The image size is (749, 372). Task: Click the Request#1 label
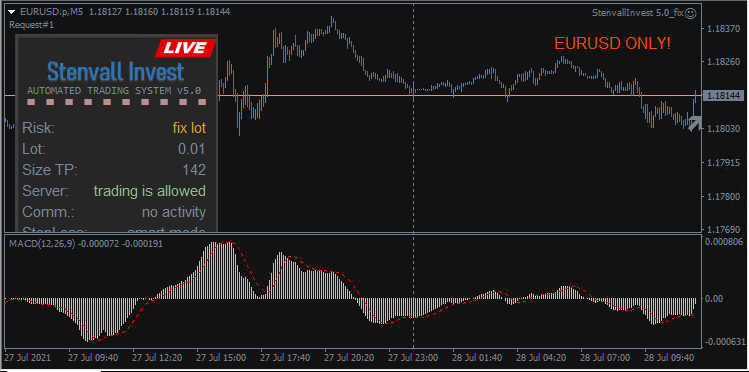[32, 25]
